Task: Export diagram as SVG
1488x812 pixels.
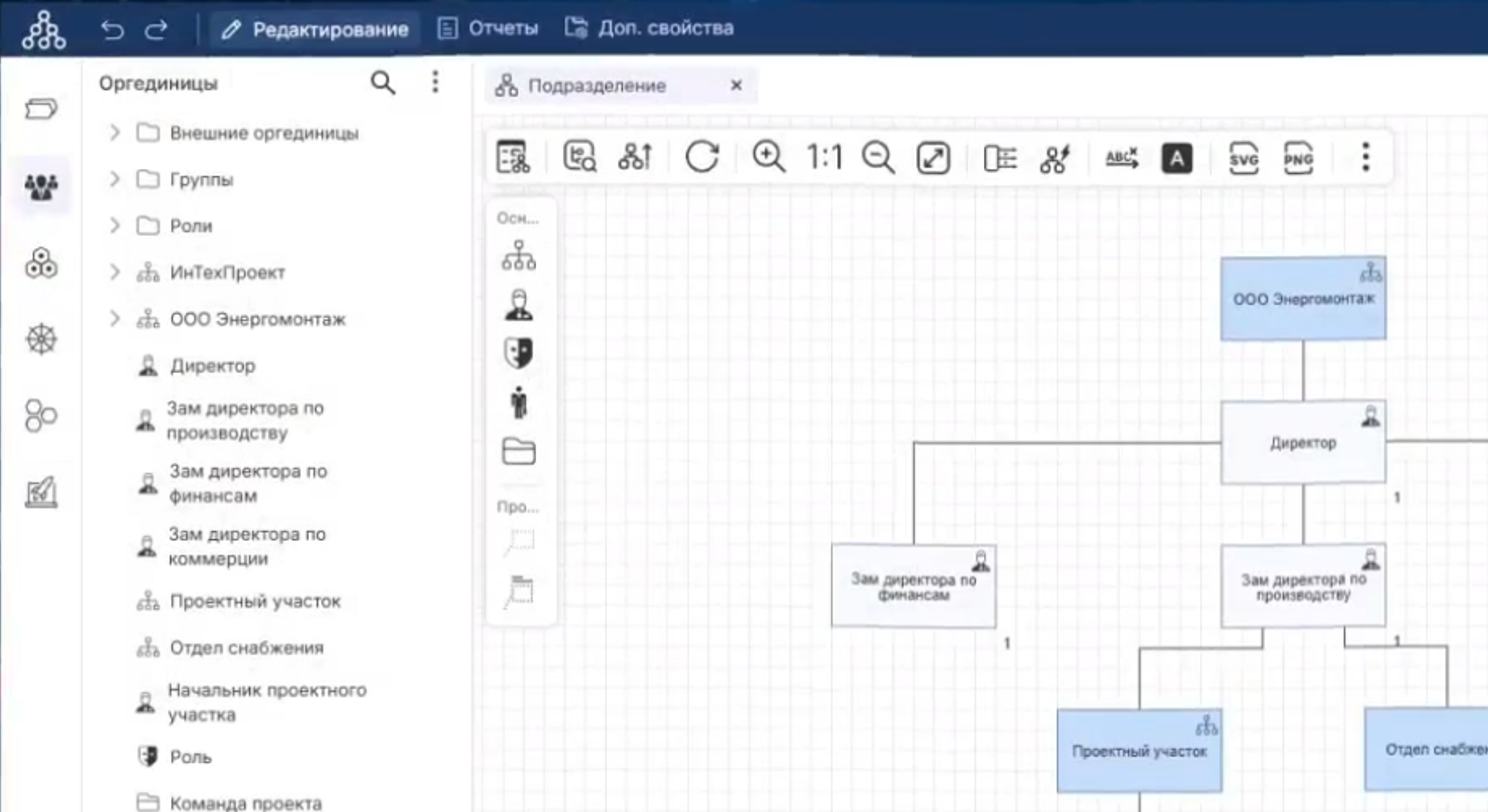Action: point(1243,158)
